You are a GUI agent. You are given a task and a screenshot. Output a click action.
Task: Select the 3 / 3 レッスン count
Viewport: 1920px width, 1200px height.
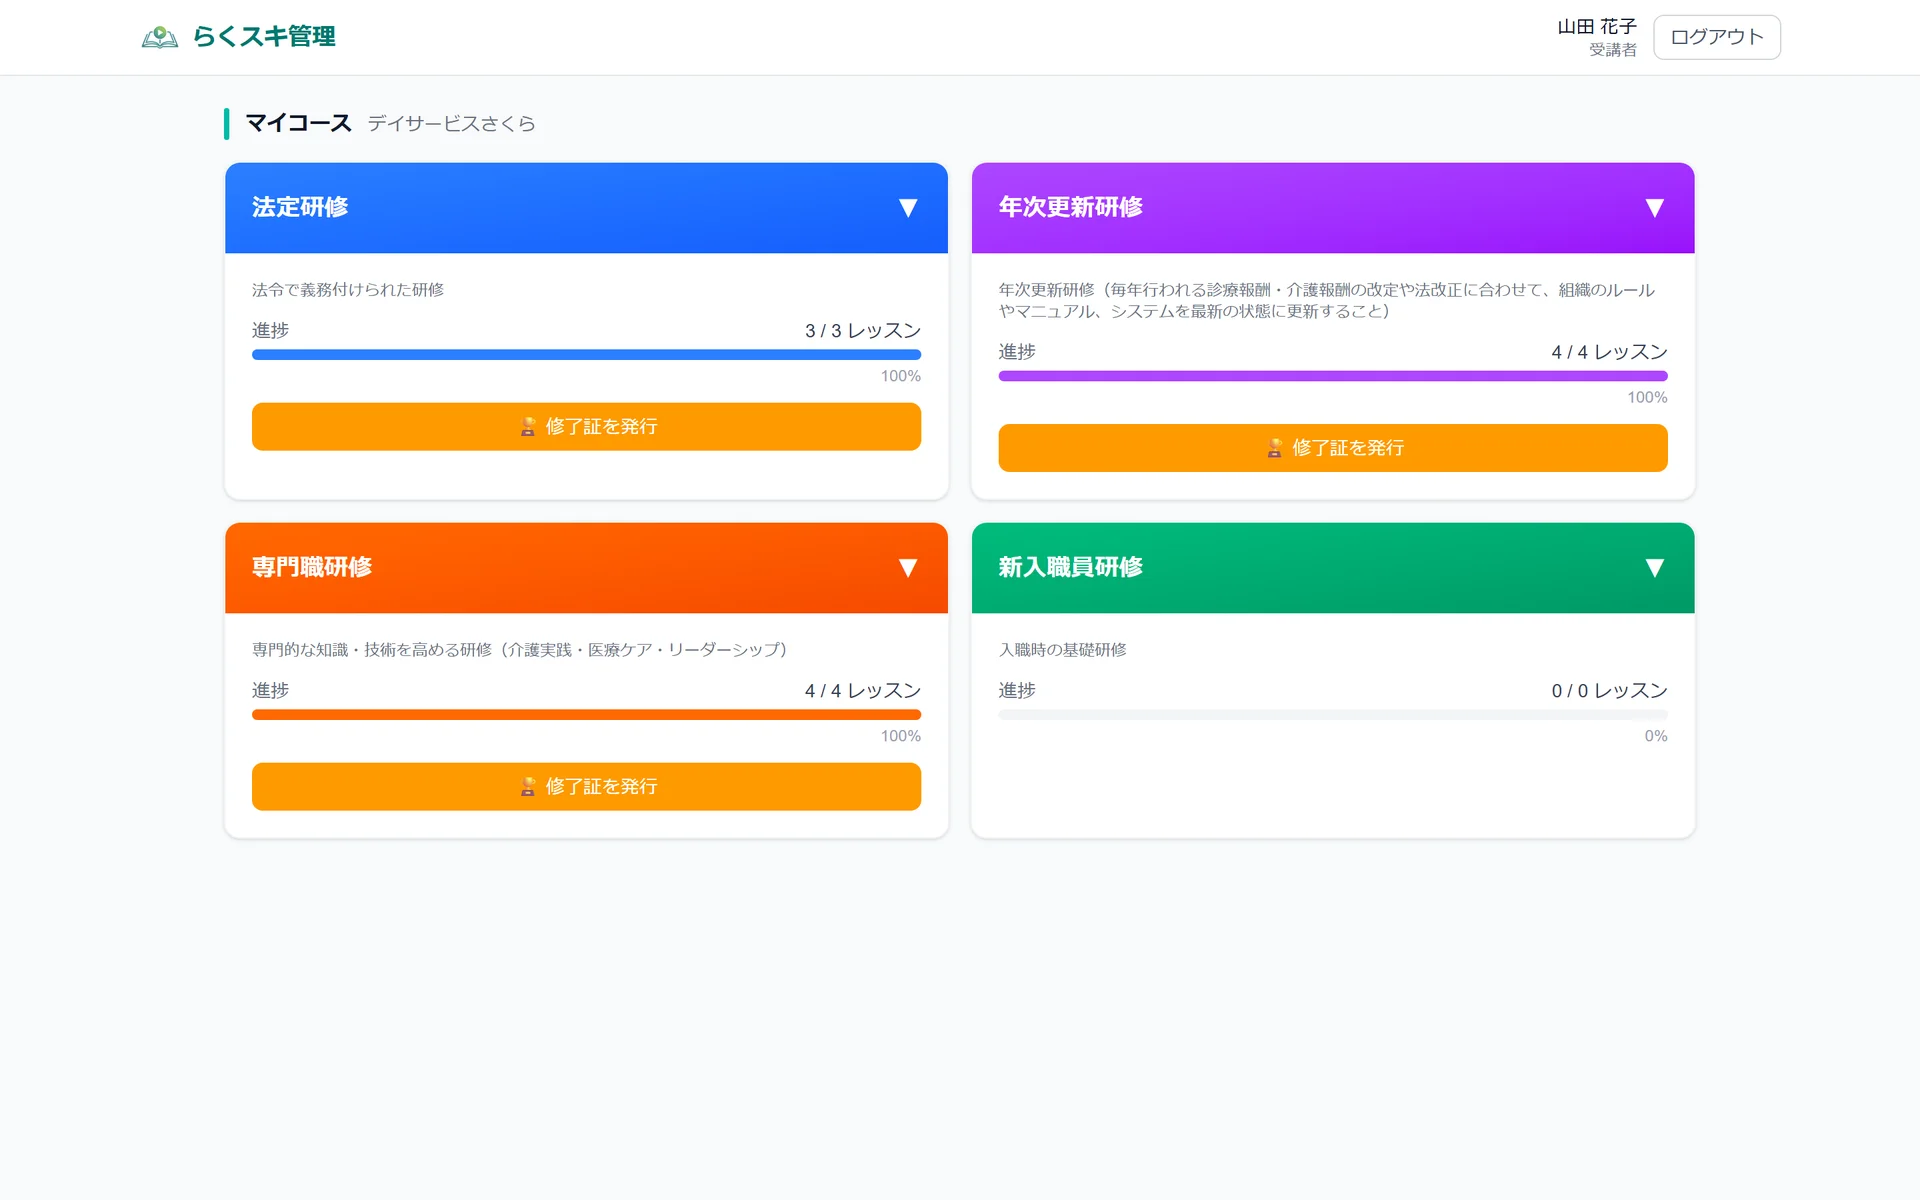point(862,331)
